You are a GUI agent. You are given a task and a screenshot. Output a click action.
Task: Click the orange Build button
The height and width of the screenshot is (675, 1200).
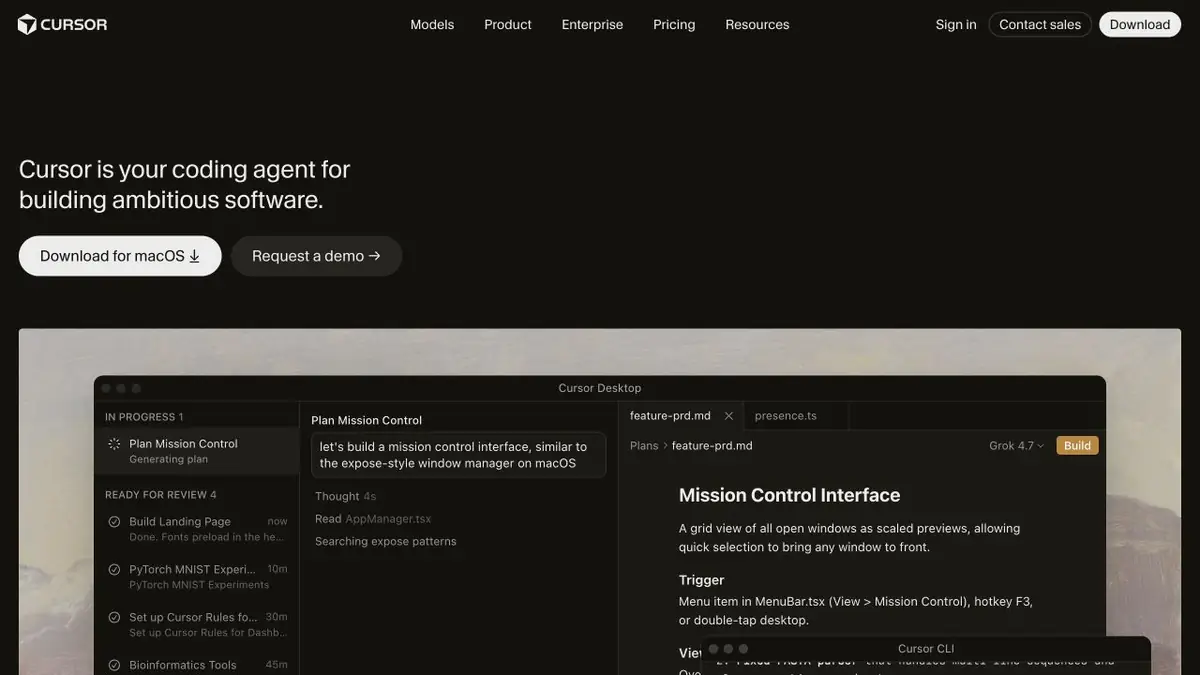(x=1077, y=446)
